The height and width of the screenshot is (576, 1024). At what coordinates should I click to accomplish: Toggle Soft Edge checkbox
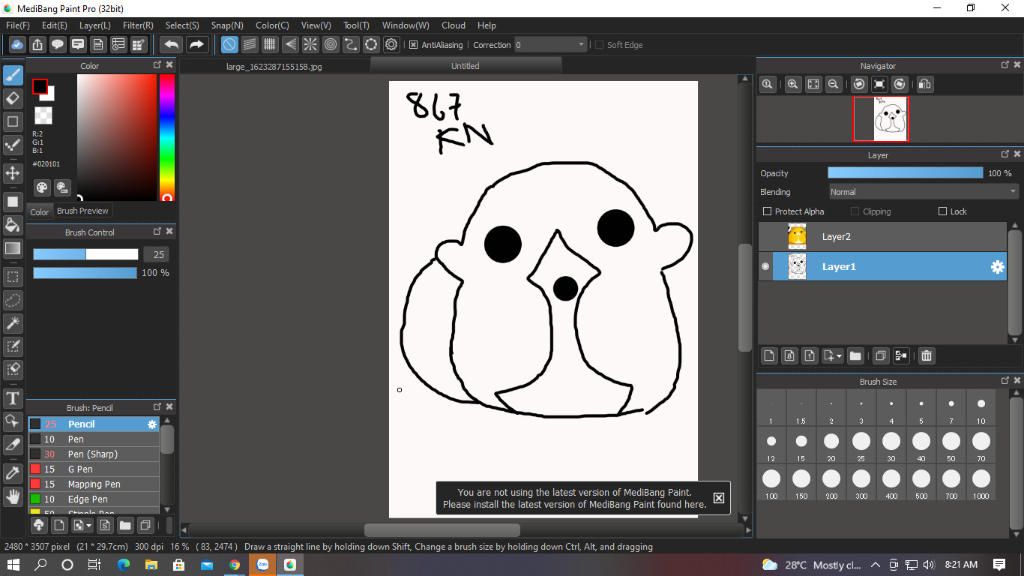coord(600,45)
